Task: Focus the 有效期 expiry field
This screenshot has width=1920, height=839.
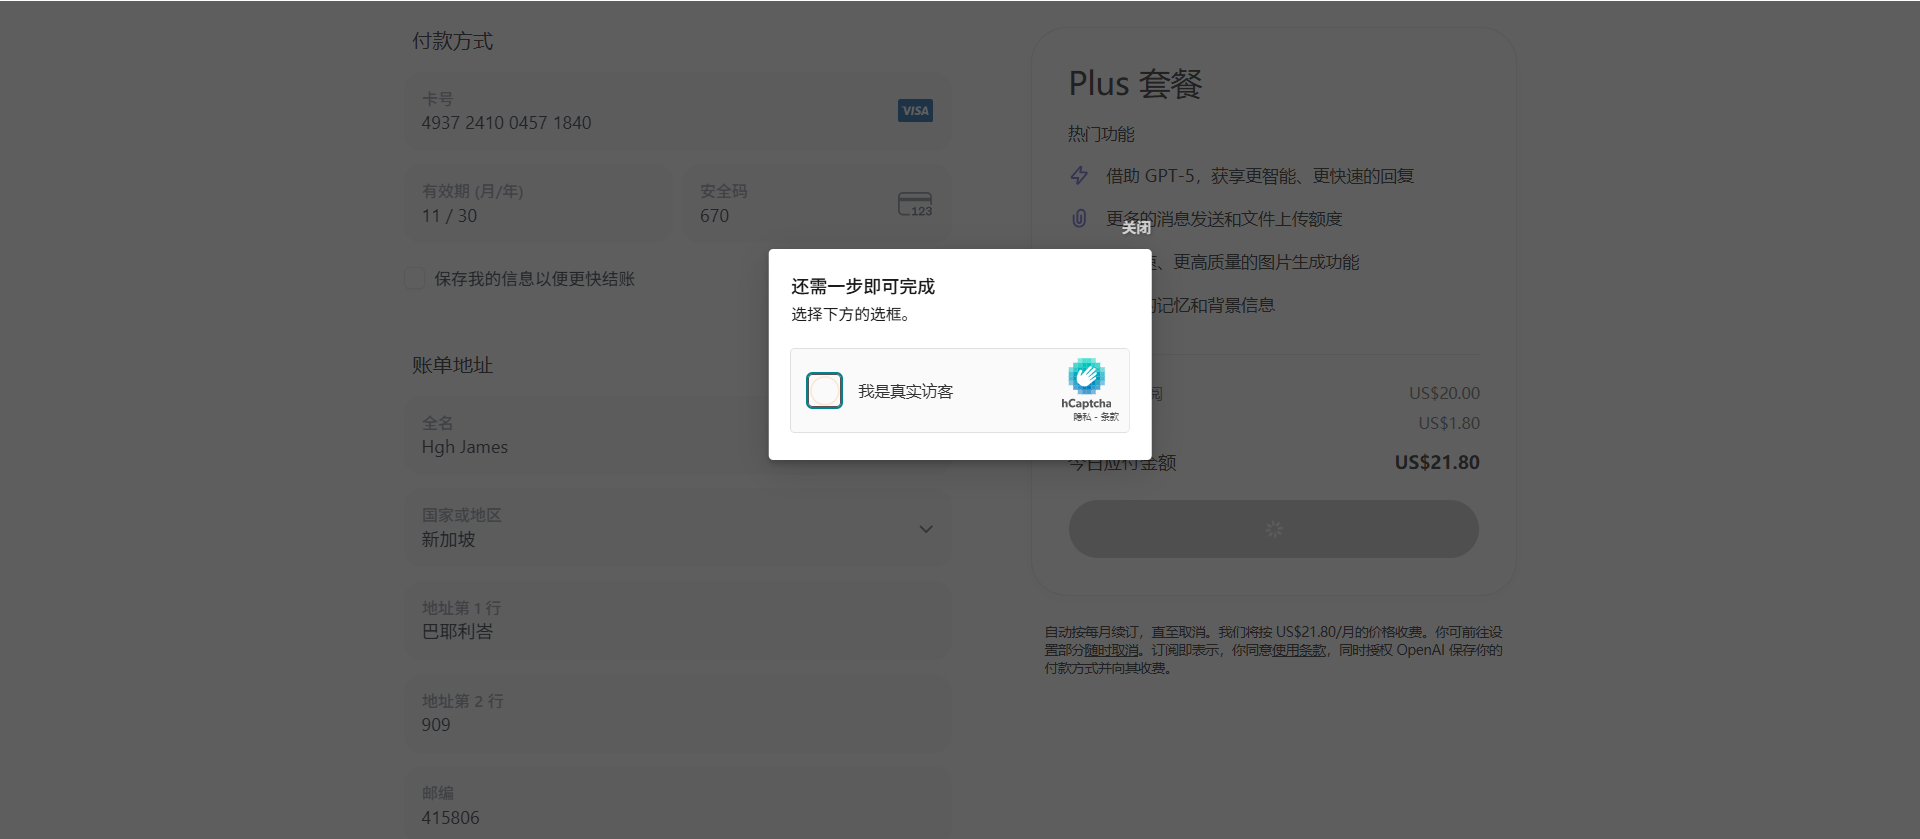Action: 539,204
